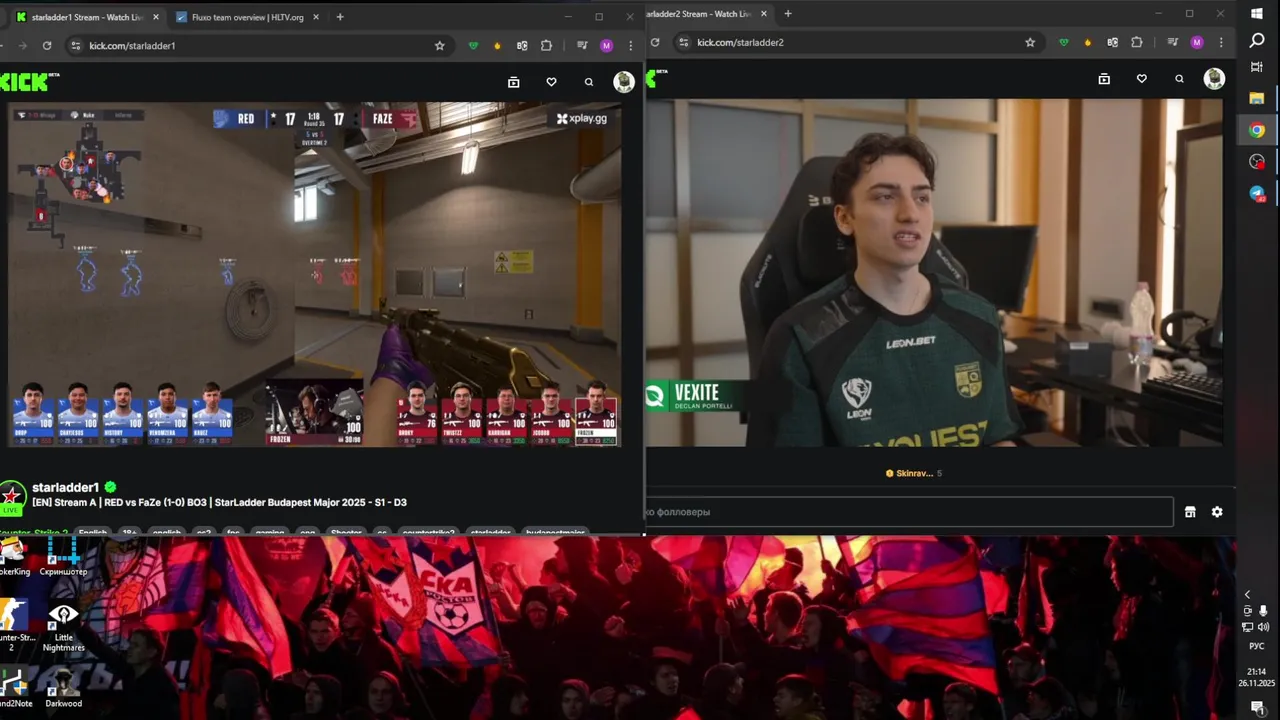Bookmark the starladder2 page with the star
Screen dimensions: 1280x720
click(x=1030, y=42)
